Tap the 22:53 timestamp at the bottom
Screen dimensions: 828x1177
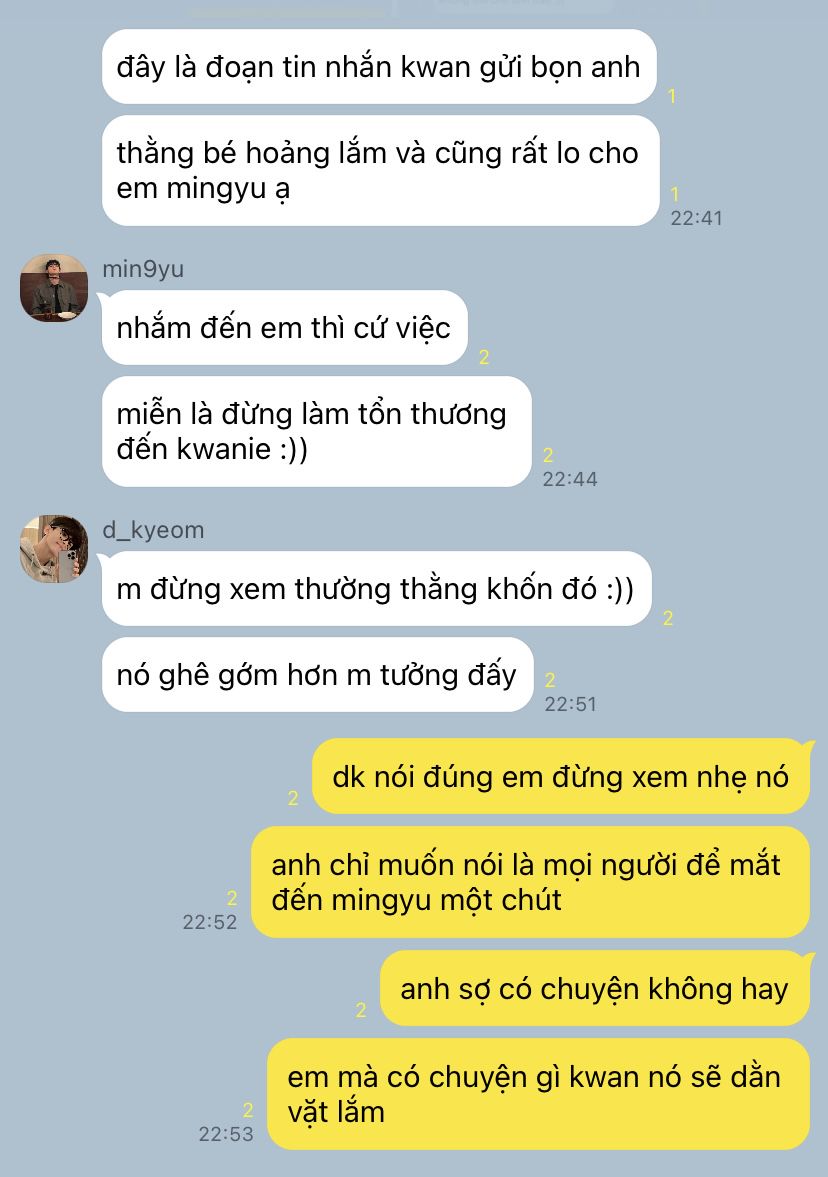point(226,1133)
